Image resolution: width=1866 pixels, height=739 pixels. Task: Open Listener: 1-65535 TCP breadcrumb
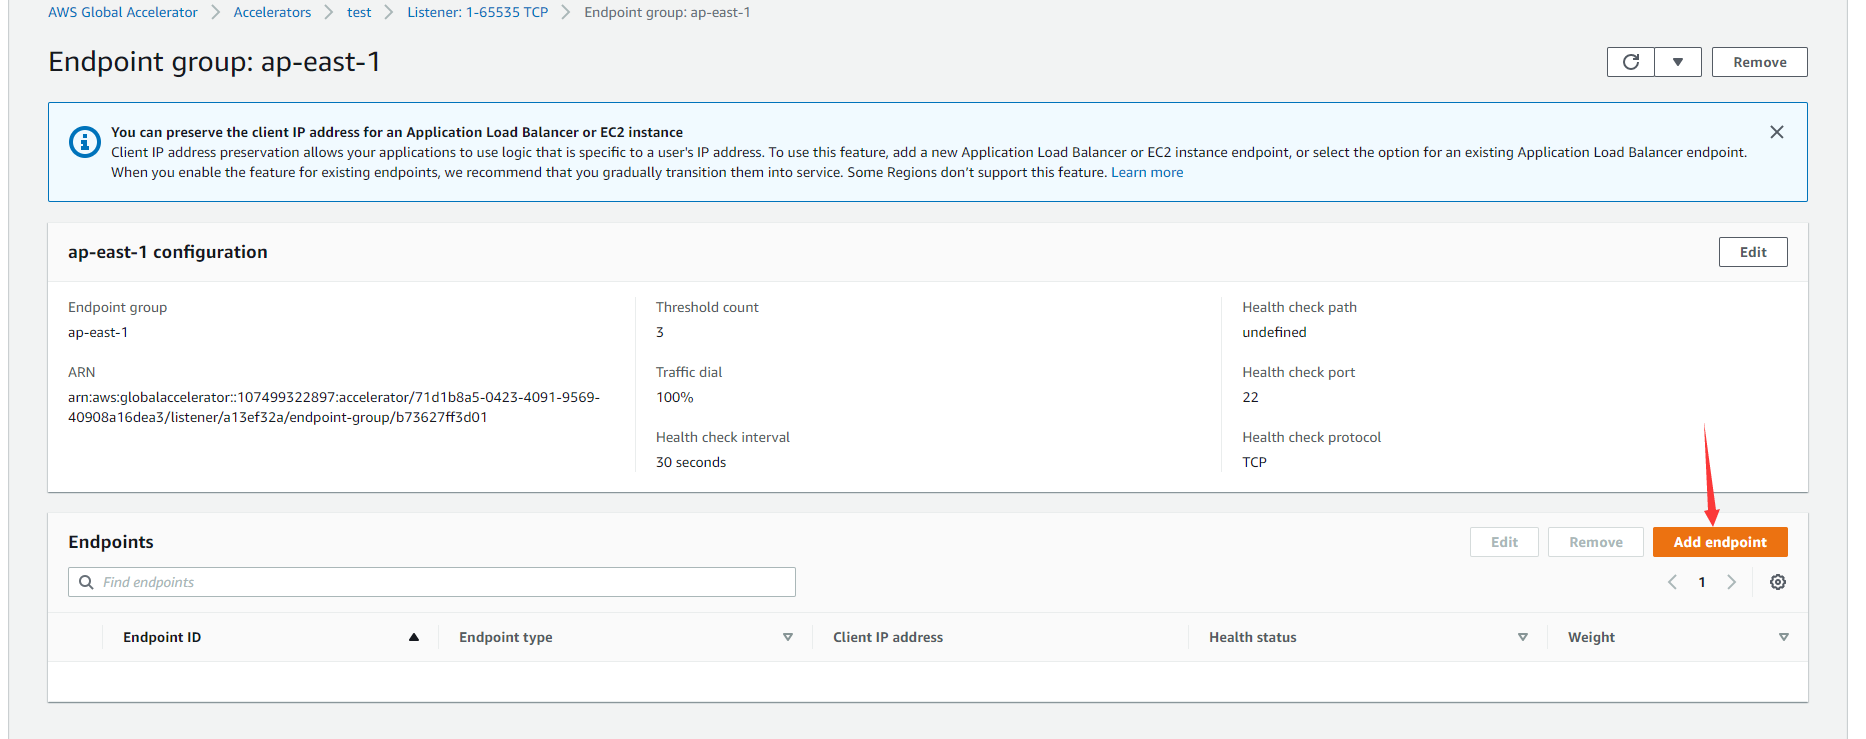click(x=477, y=12)
